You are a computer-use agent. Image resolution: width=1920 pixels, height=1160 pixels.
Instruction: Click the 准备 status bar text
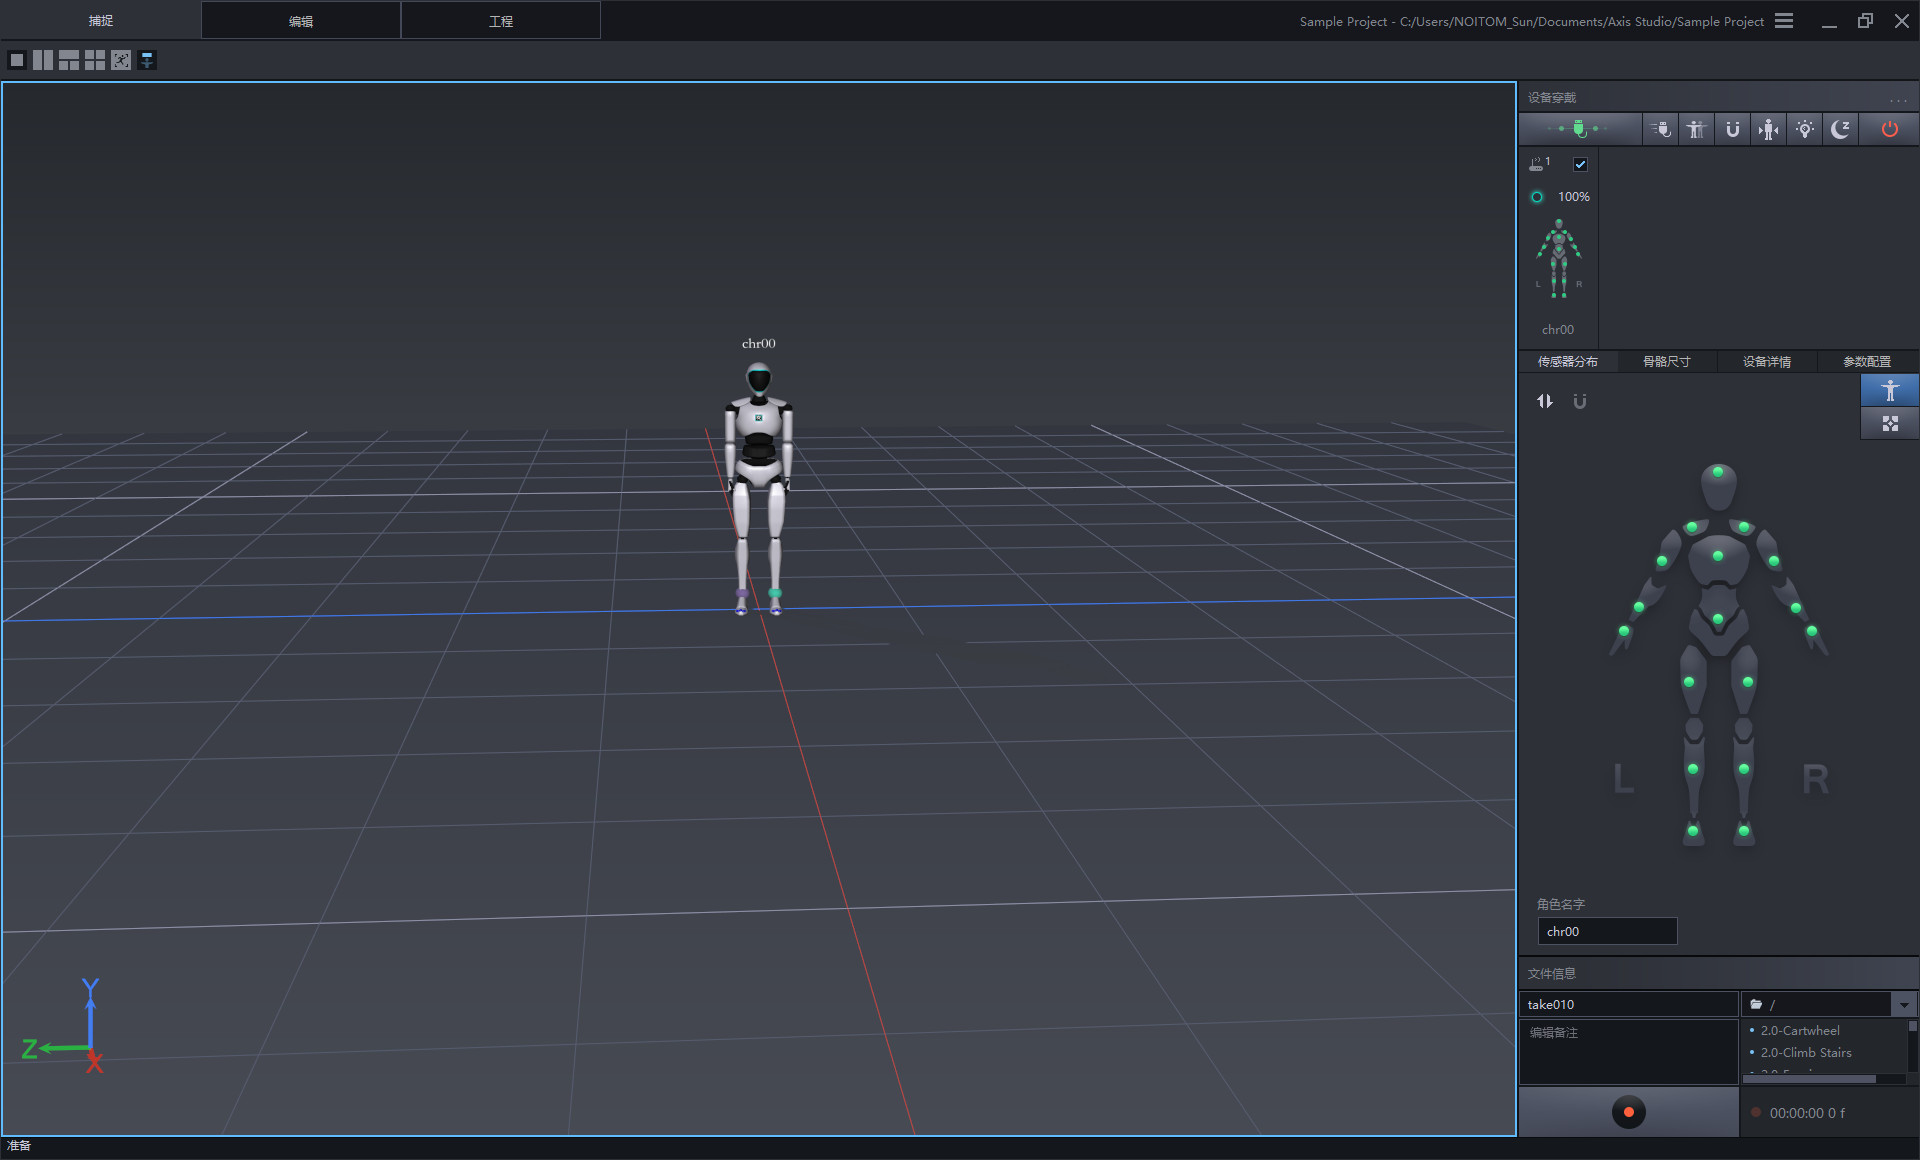(x=19, y=1146)
